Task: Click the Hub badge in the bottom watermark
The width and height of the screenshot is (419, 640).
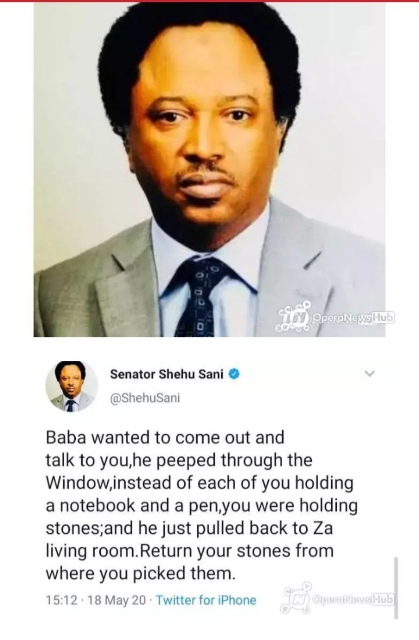Action: point(385,599)
